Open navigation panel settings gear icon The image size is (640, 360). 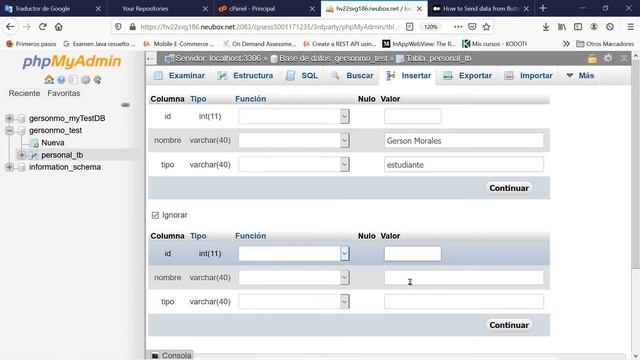[x=85, y=80]
